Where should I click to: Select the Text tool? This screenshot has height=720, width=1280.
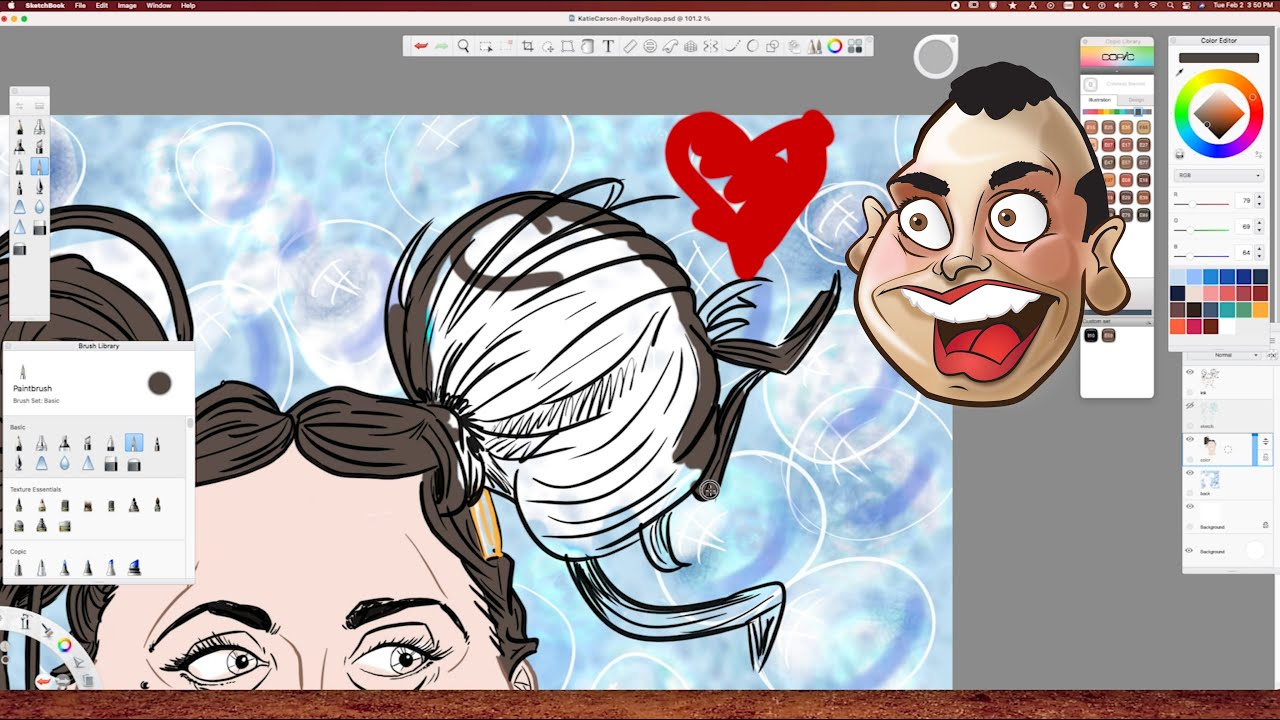point(608,46)
